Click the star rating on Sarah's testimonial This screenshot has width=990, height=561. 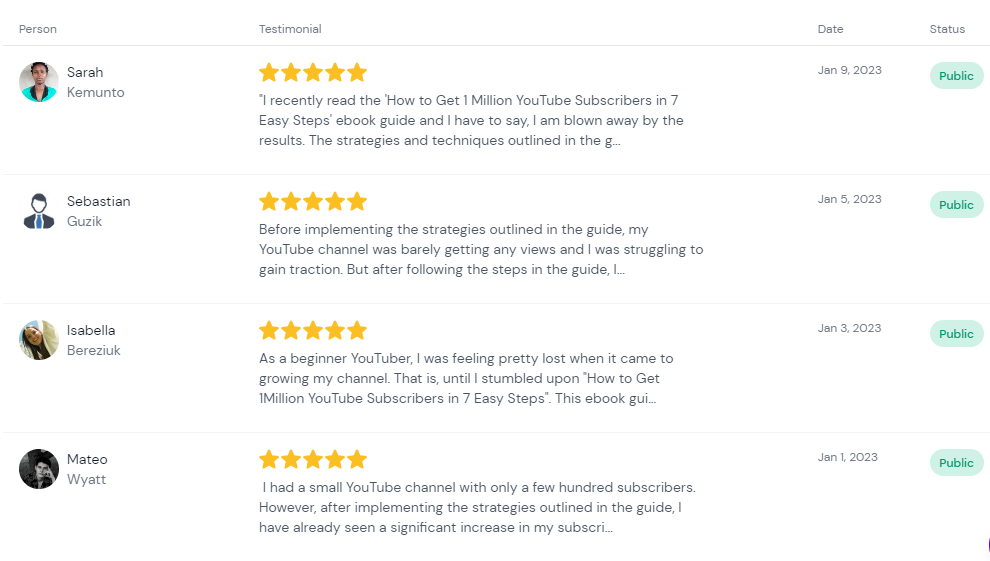pos(313,72)
